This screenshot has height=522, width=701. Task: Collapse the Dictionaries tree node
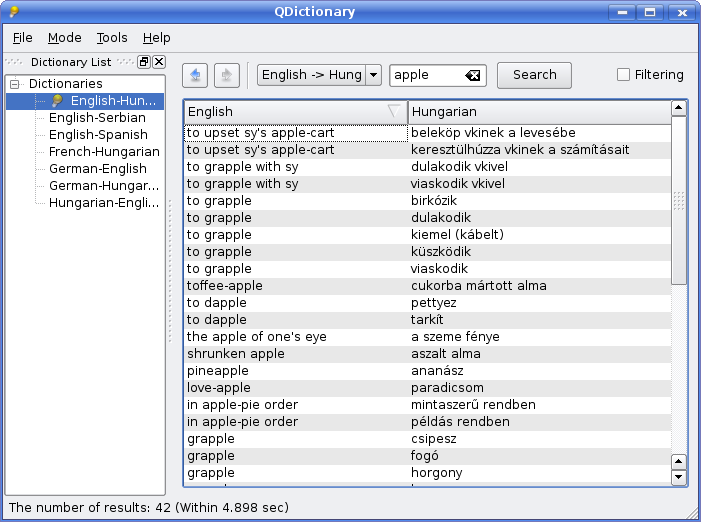pyautogui.click(x=15, y=84)
